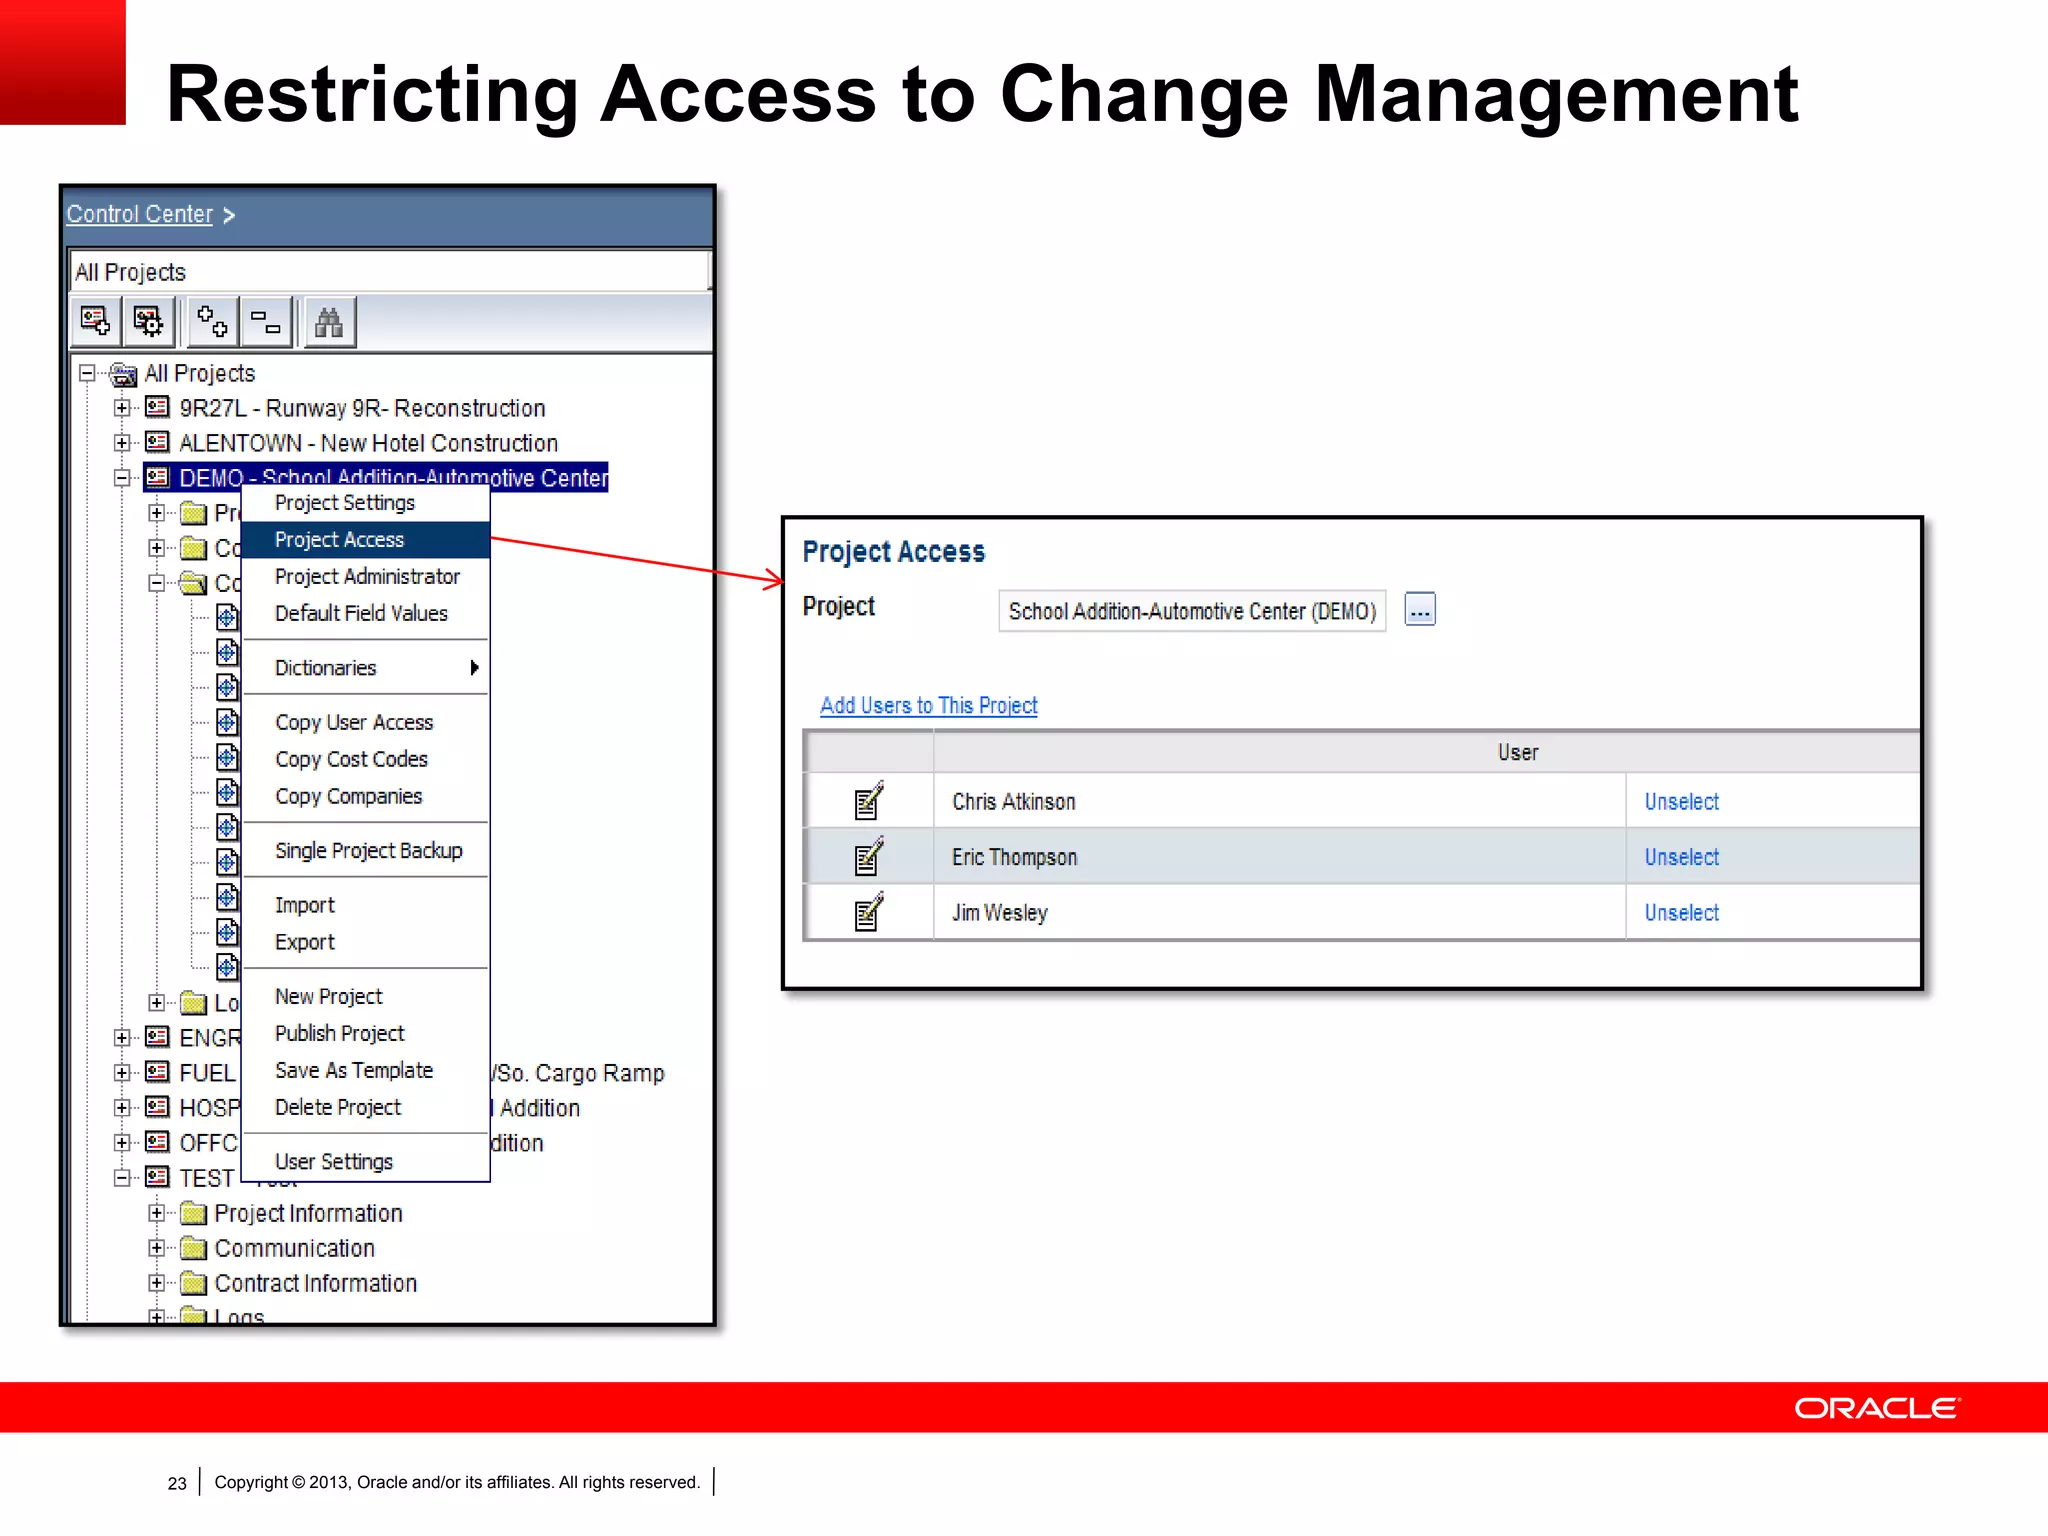Screen dimensions: 2048x1536
Task: Expand the Contract Information folder
Action: tap(157, 1283)
